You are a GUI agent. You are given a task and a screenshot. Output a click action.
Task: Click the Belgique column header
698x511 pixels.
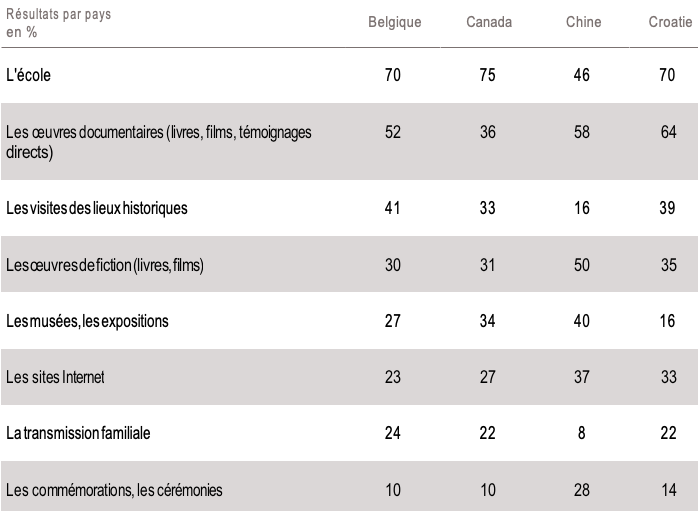395,22
